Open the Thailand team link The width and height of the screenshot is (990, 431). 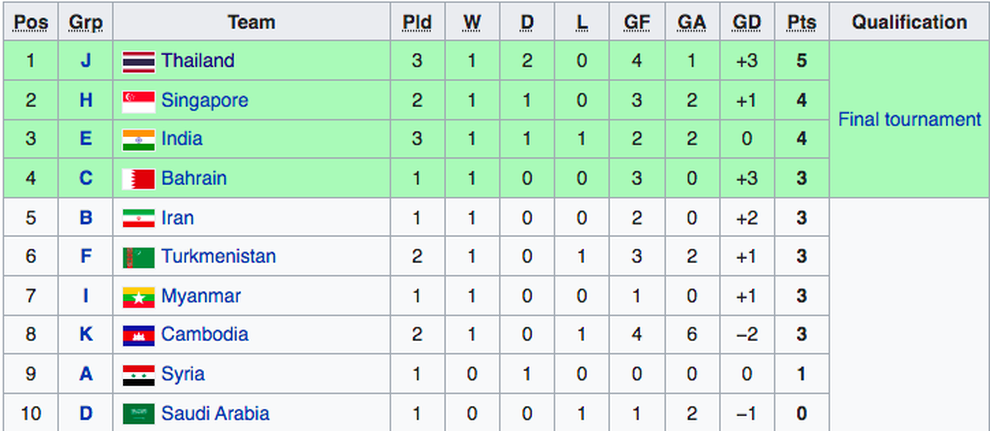coord(198,61)
